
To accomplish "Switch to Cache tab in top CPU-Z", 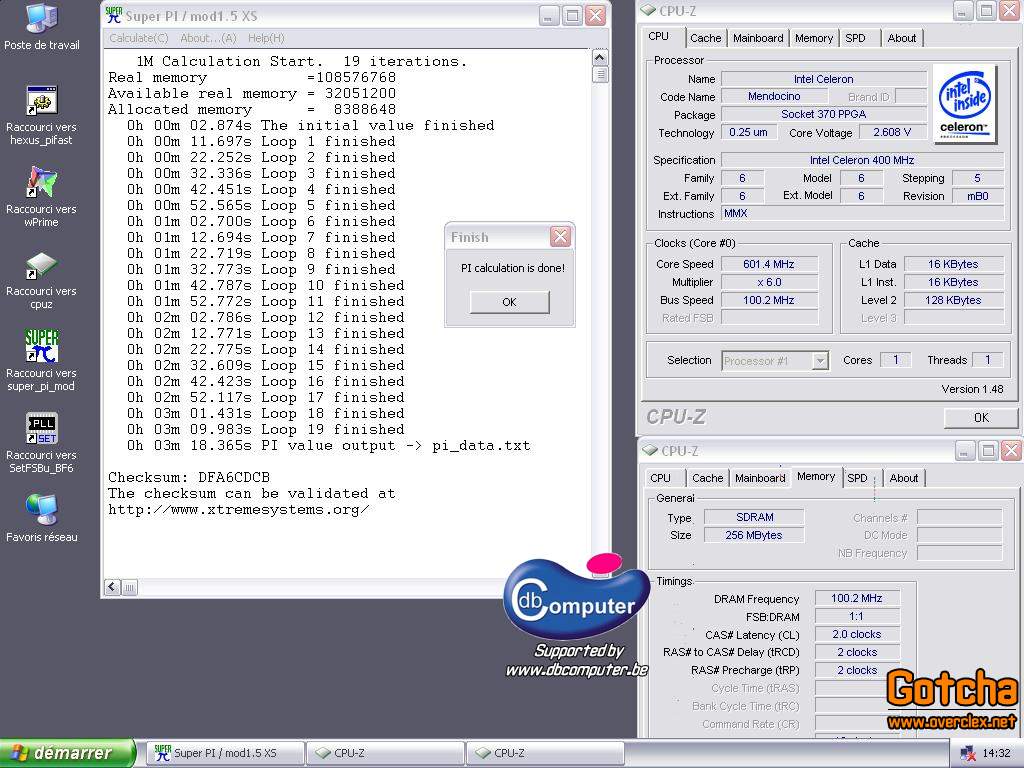I will point(706,38).
